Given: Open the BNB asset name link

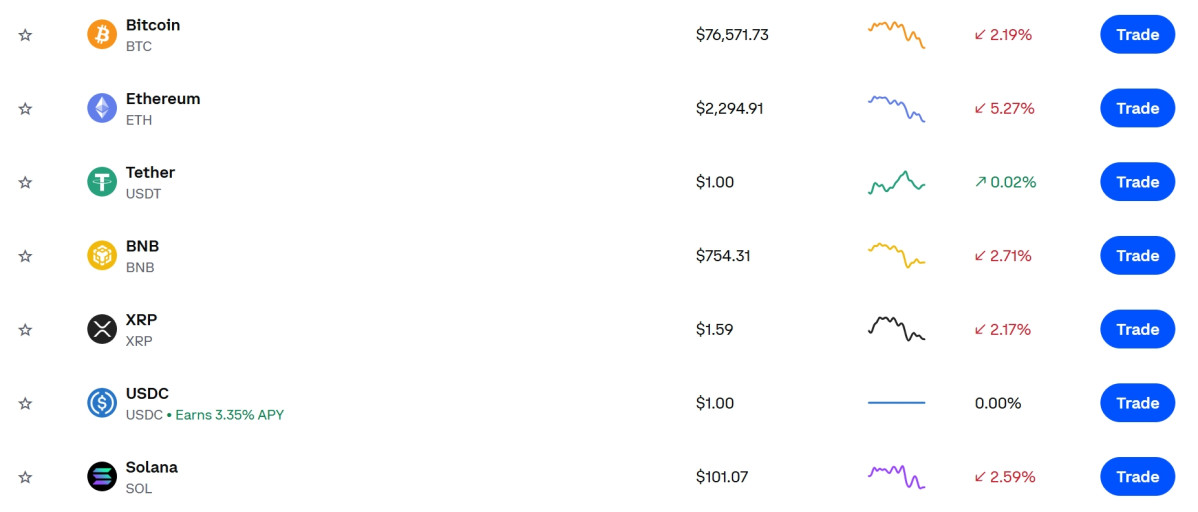Looking at the screenshot, I should (142, 246).
